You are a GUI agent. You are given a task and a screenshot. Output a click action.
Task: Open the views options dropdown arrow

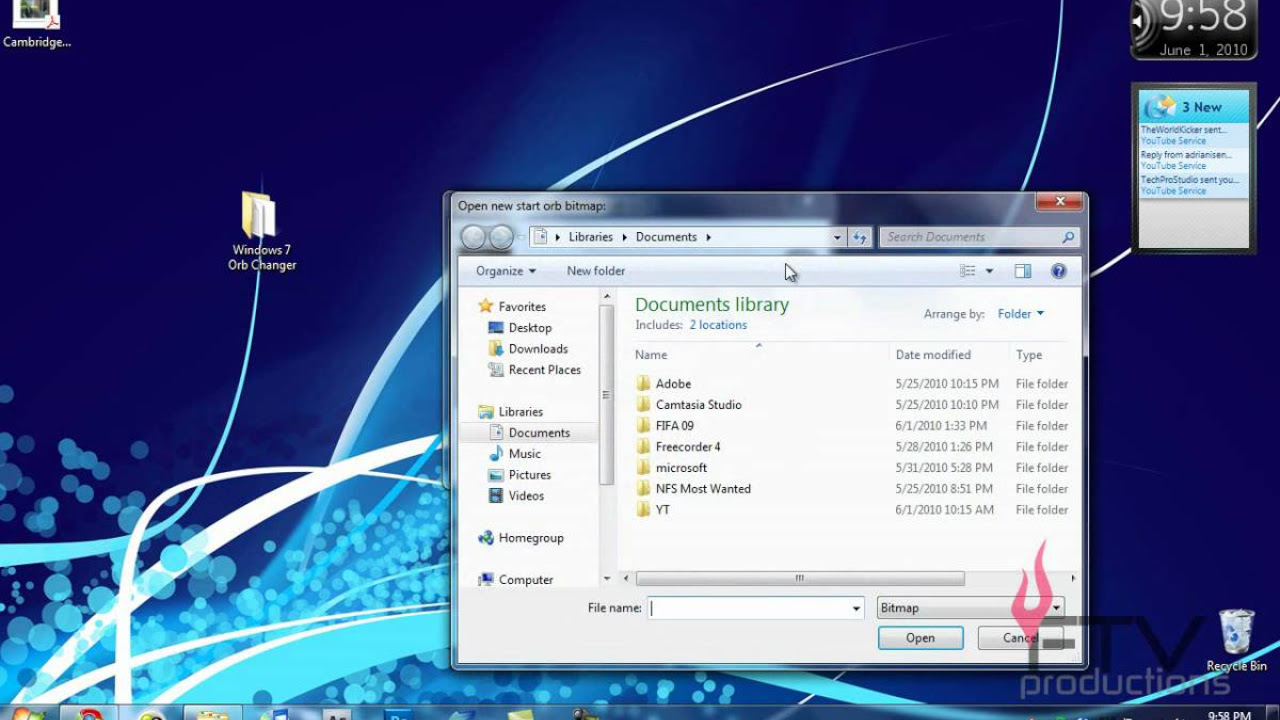989,271
